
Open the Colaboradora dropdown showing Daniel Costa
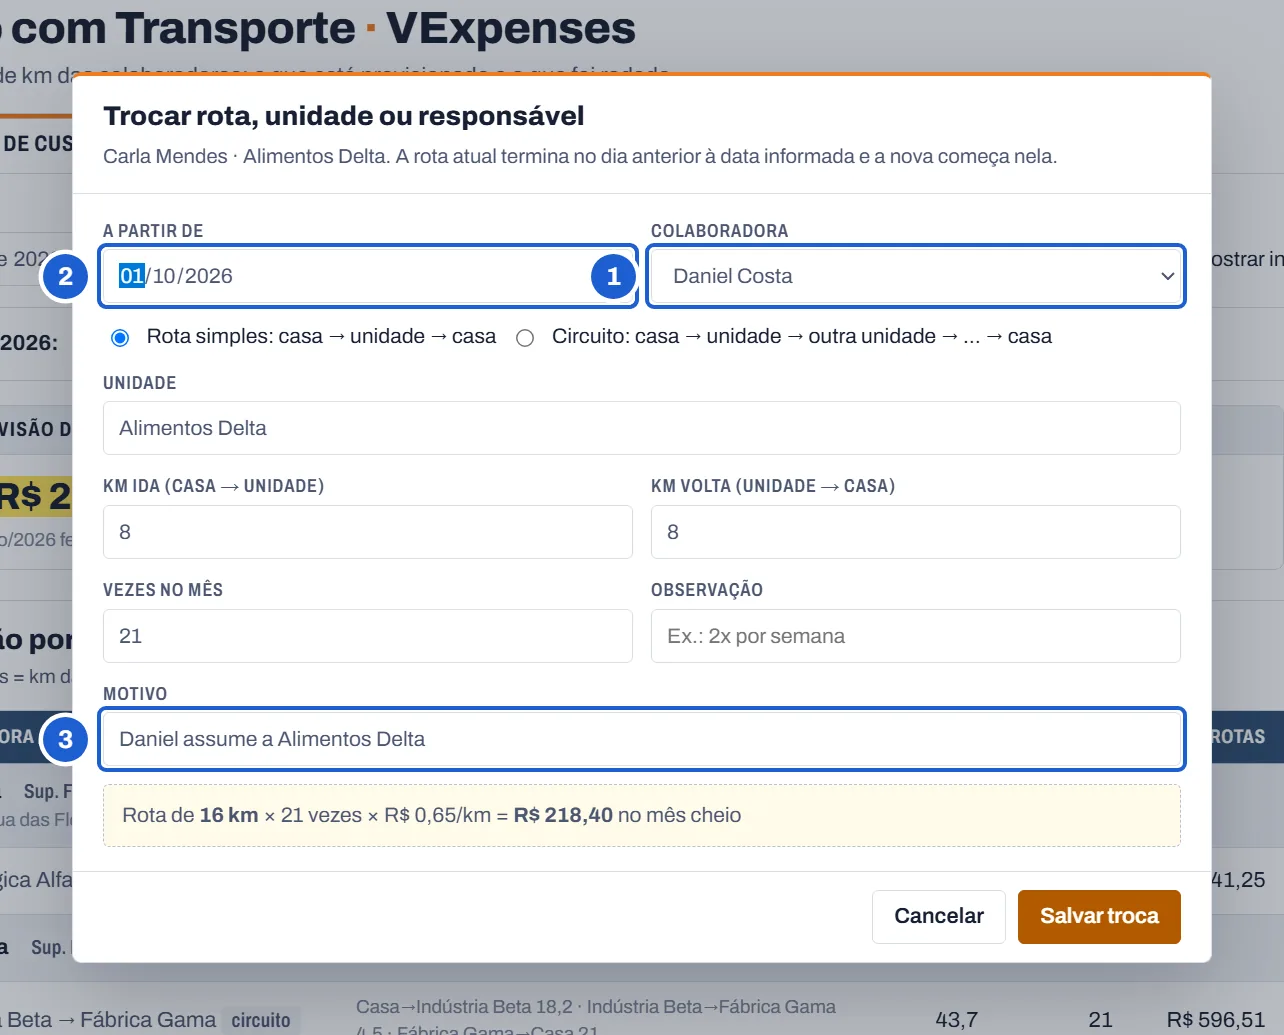point(916,276)
